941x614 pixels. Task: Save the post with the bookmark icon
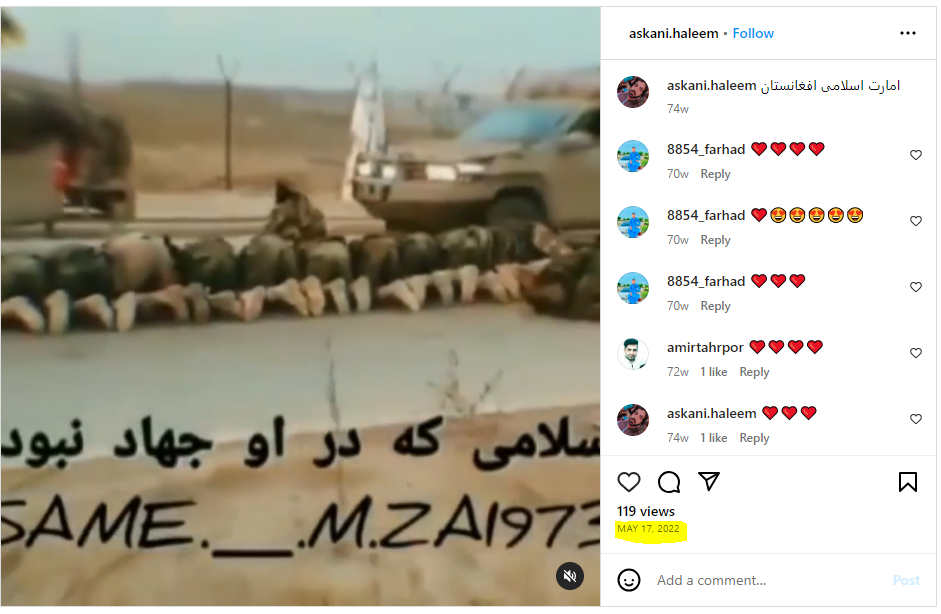[907, 482]
